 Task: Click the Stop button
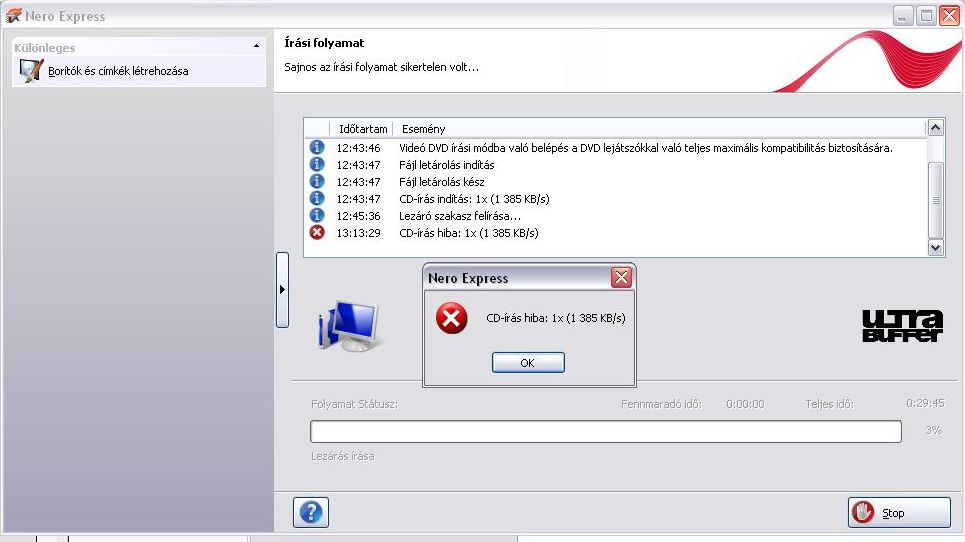(899, 512)
